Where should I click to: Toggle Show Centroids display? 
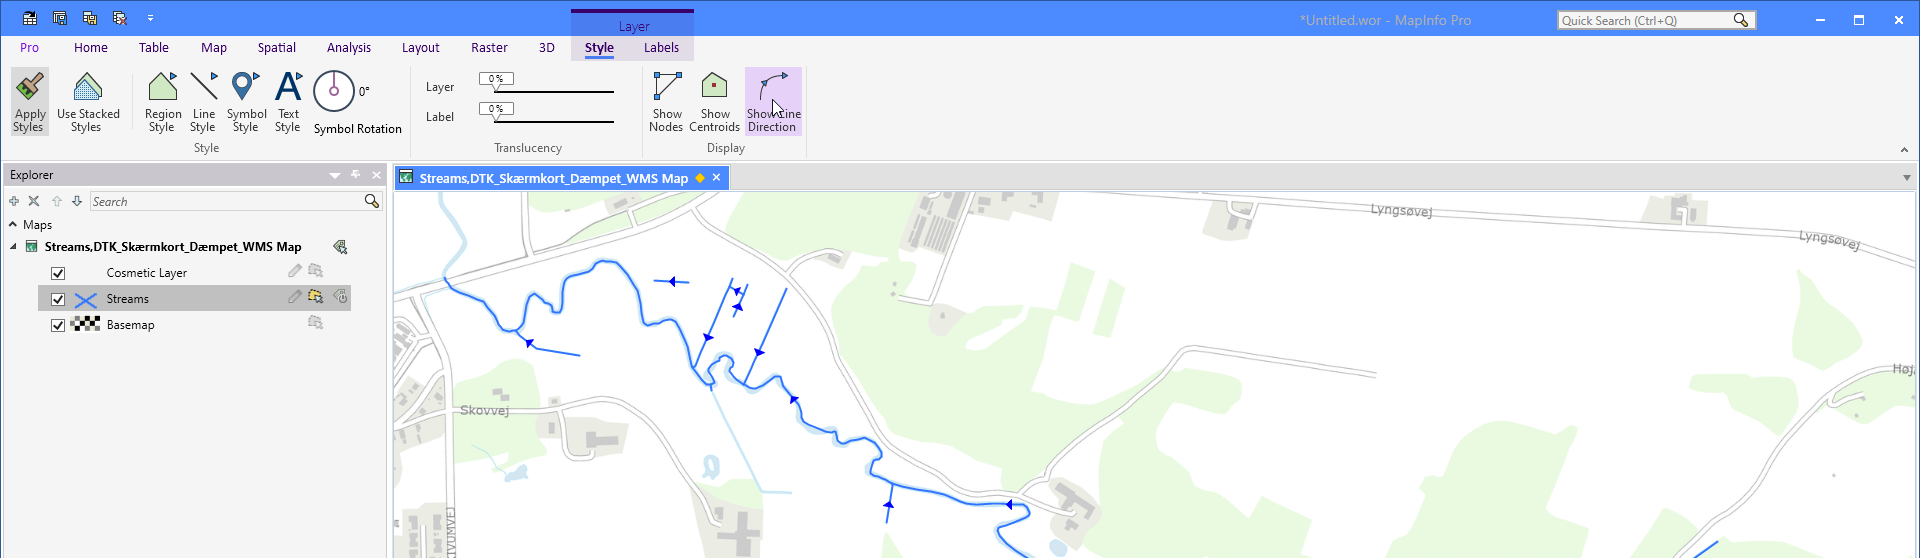pyautogui.click(x=714, y=101)
